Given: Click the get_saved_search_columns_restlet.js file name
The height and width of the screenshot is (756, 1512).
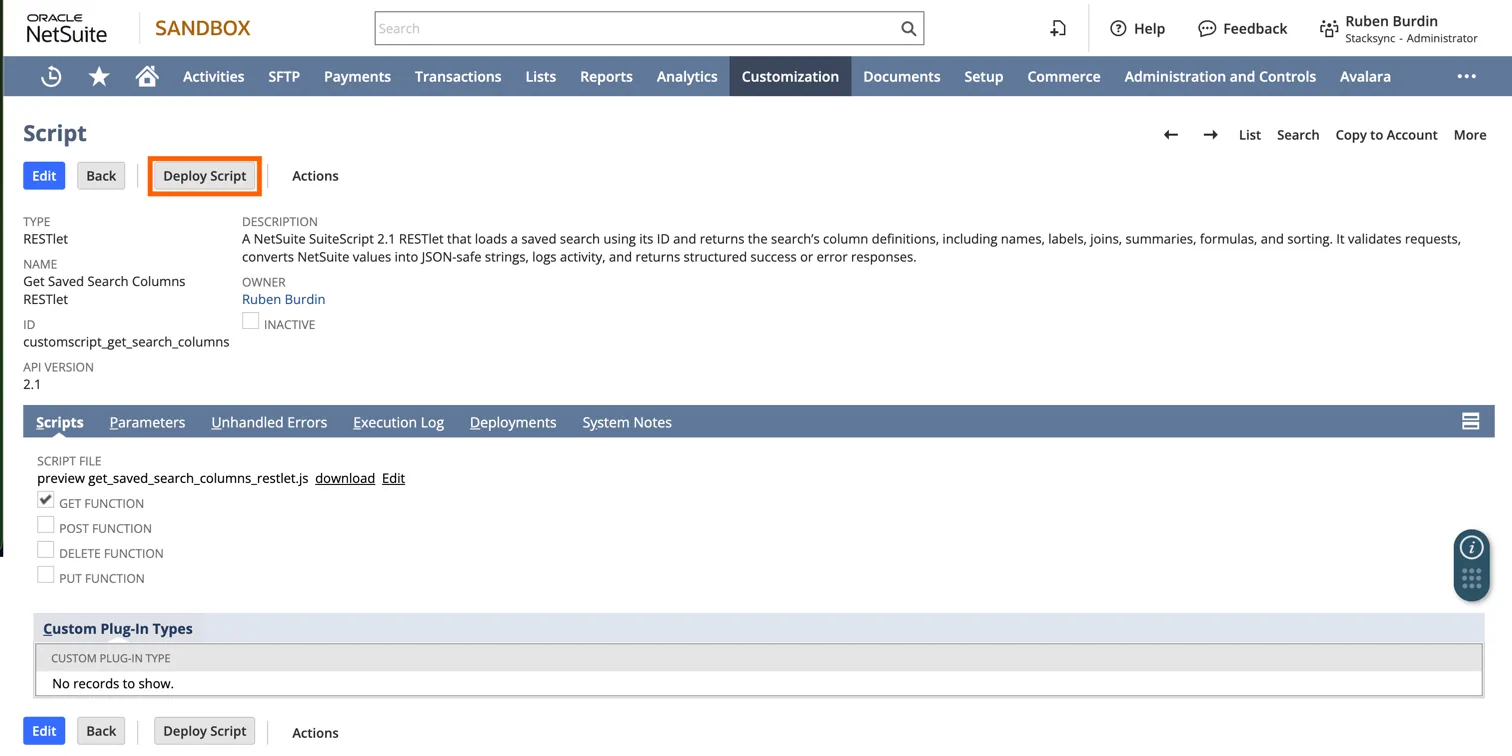Looking at the screenshot, I should (198, 478).
